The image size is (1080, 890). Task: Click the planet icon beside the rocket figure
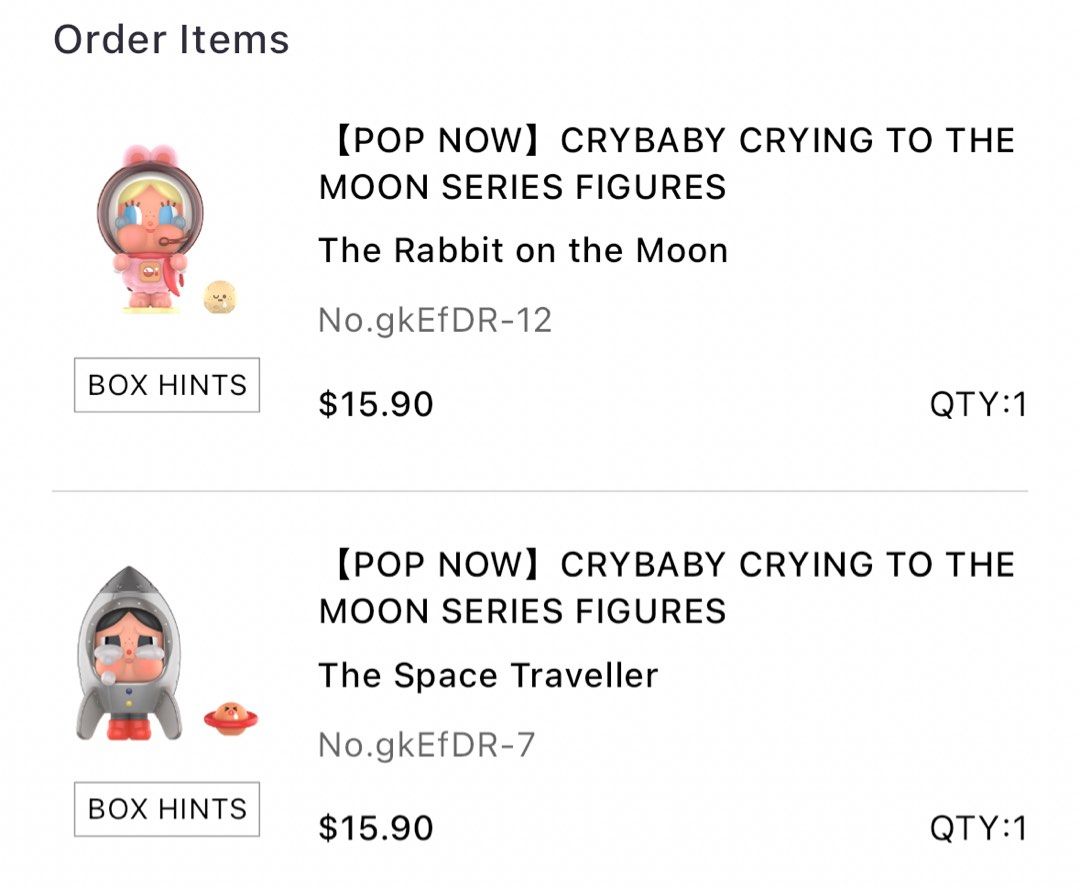230,714
